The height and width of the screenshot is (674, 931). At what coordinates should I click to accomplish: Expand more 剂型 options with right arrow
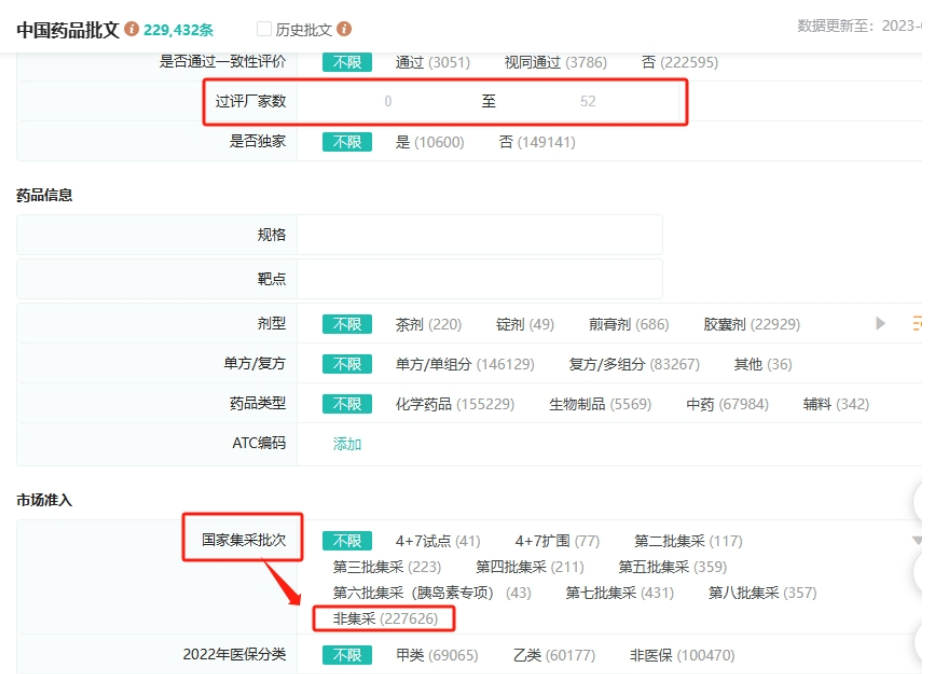[x=880, y=324]
